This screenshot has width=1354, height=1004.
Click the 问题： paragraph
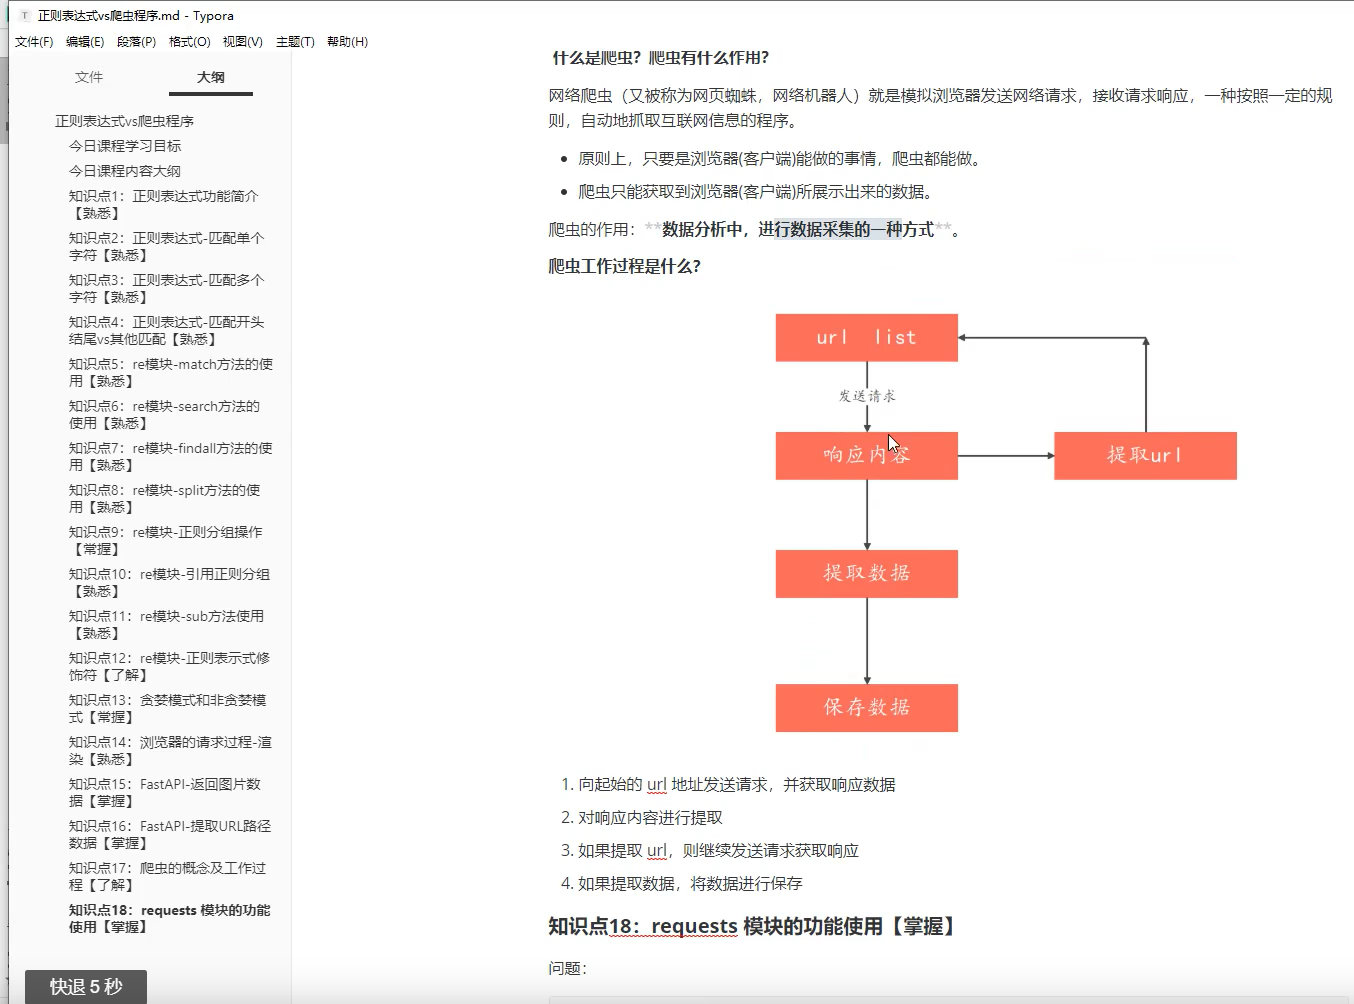click(x=568, y=968)
